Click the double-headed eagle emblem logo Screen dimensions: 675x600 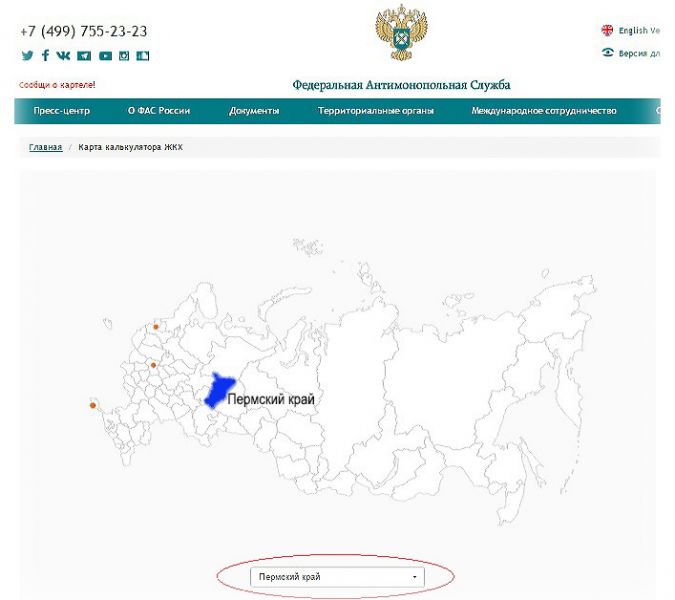pyautogui.click(x=402, y=32)
